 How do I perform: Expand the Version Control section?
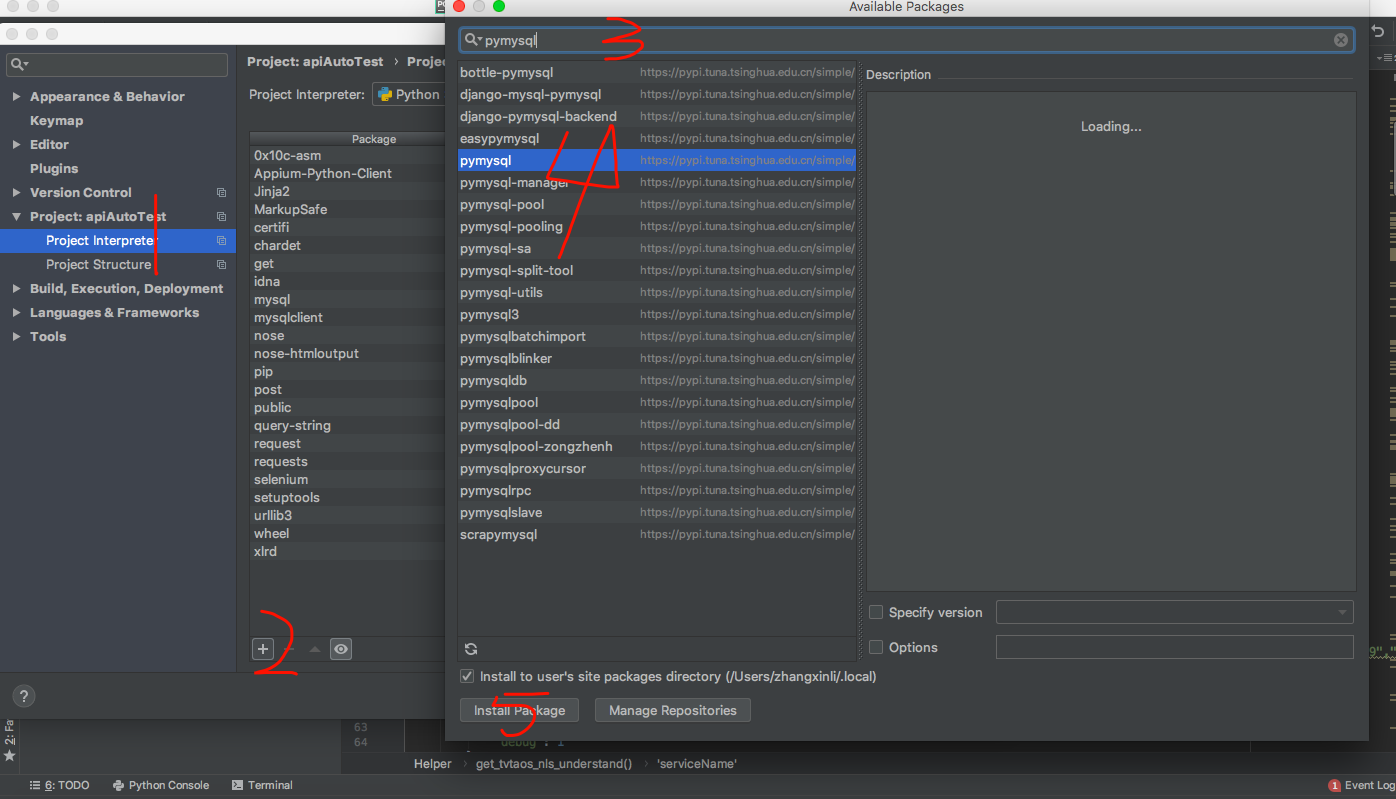[x=16, y=193]
